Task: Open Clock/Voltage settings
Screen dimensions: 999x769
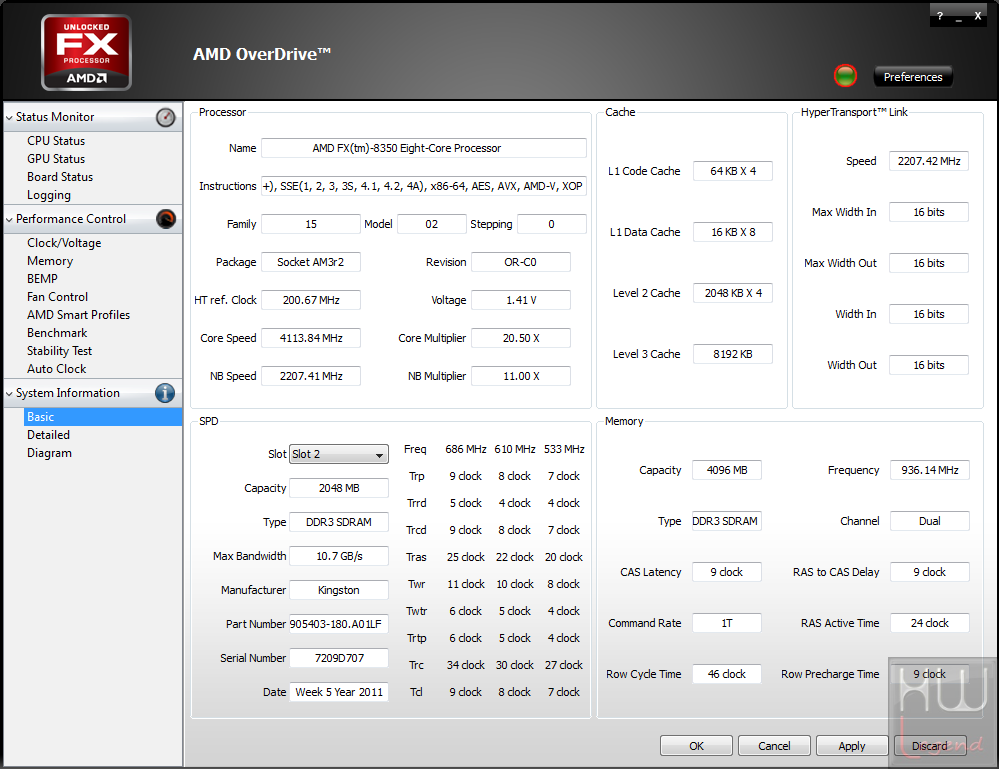Action: [64, 243]
